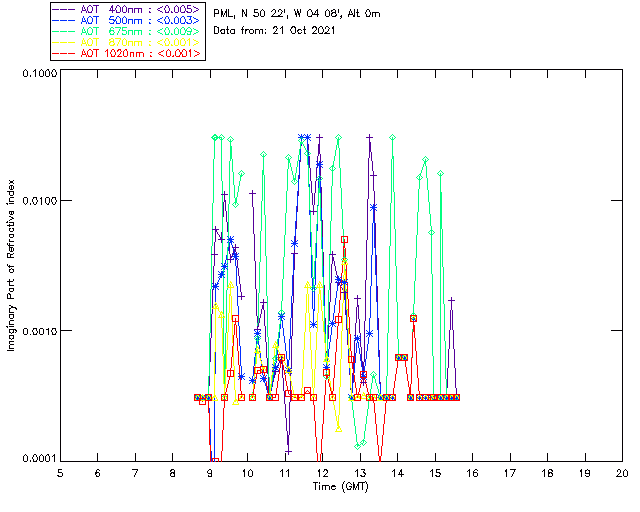Click the x-axis label 9

[x=210, y=473]
